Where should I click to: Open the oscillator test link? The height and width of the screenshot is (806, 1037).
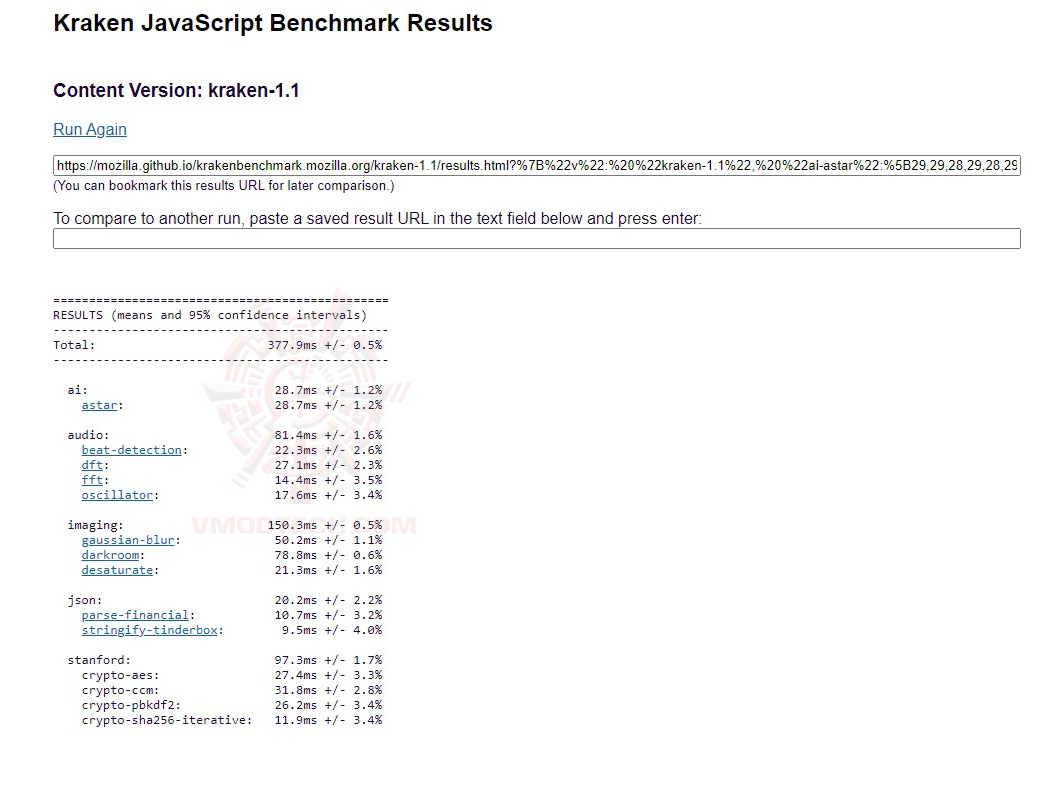[x=117, y=495]
